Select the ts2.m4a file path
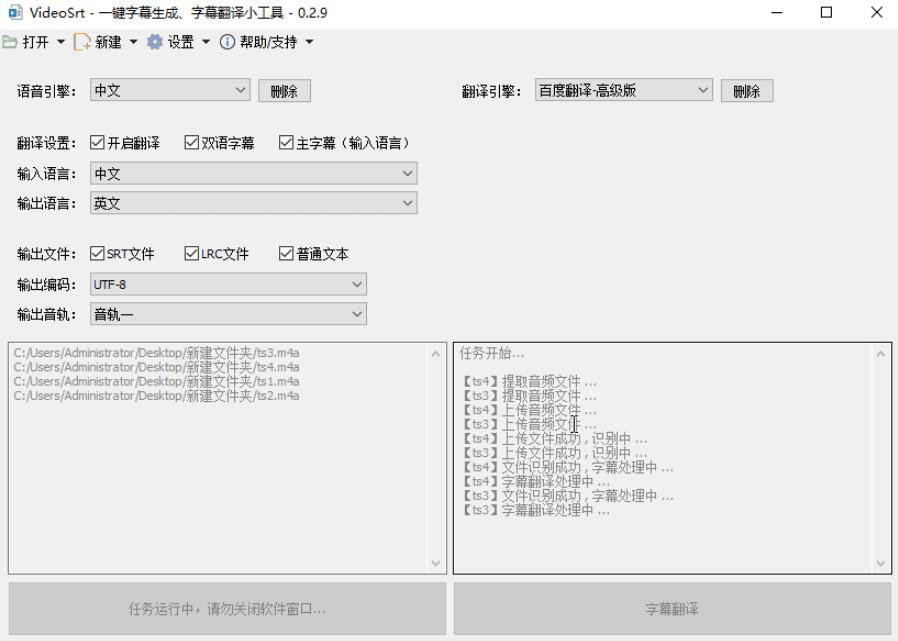This screenshot has width=898, height=641. tap(156, 395)
